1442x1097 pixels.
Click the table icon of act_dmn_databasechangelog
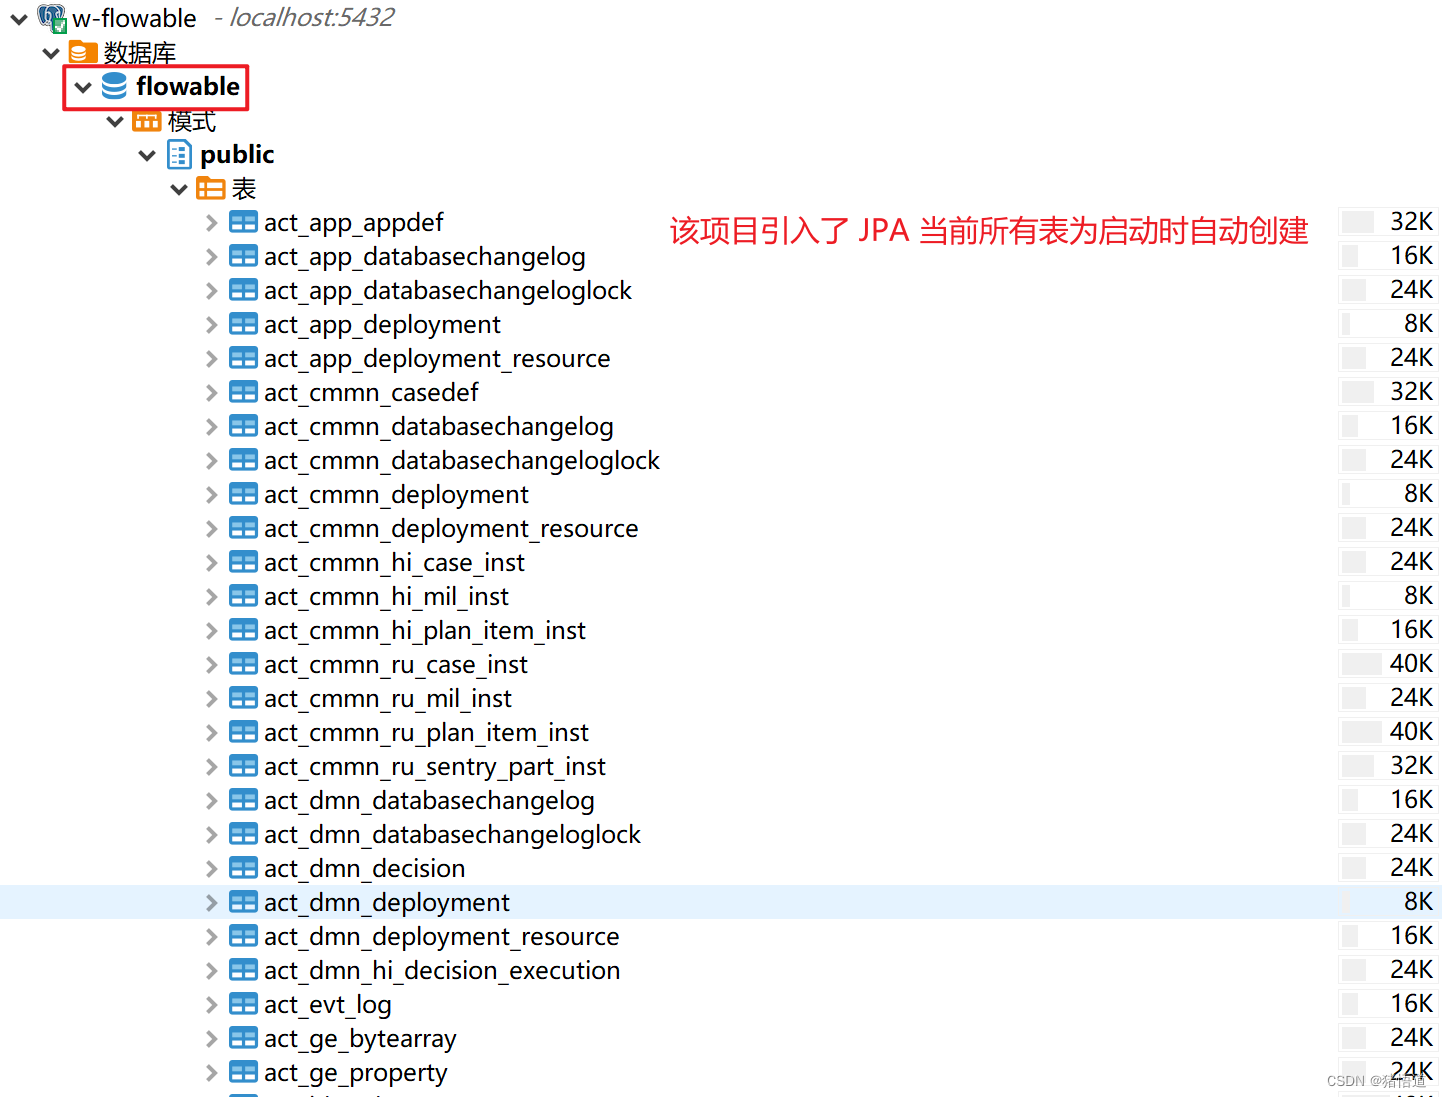[x=243, y=800]
